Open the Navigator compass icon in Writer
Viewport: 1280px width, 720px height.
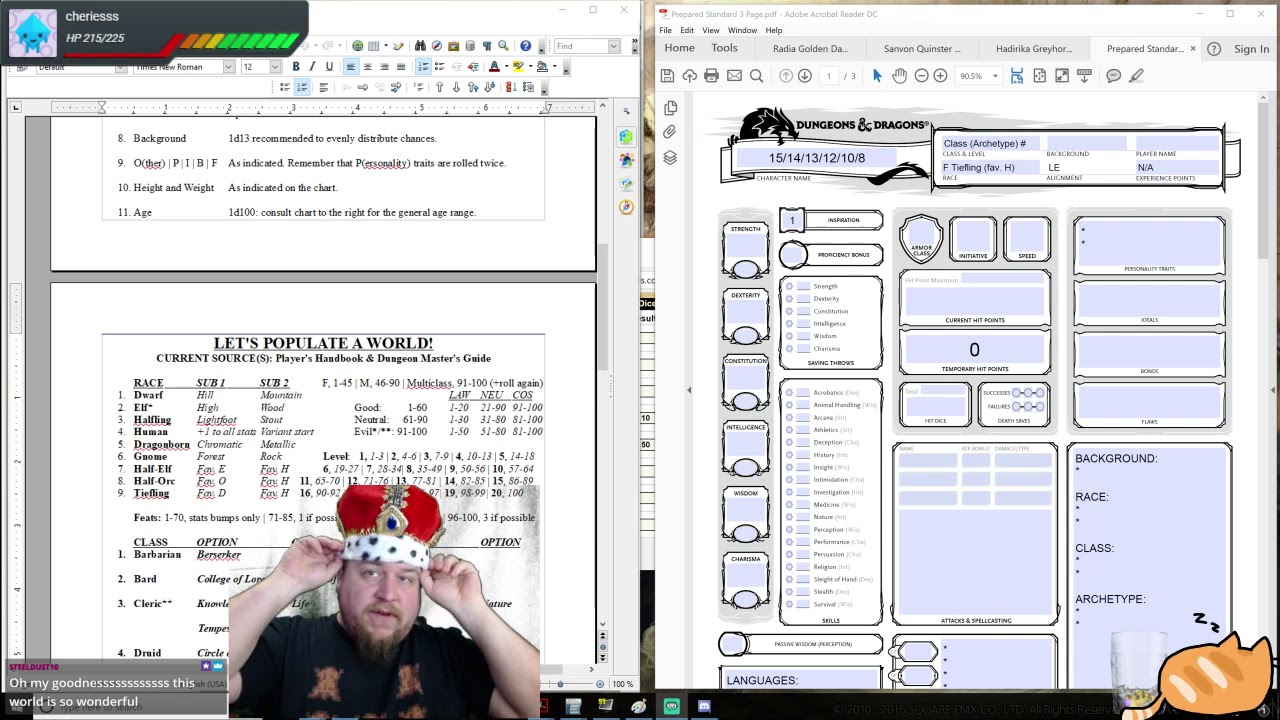coord(437,46)
